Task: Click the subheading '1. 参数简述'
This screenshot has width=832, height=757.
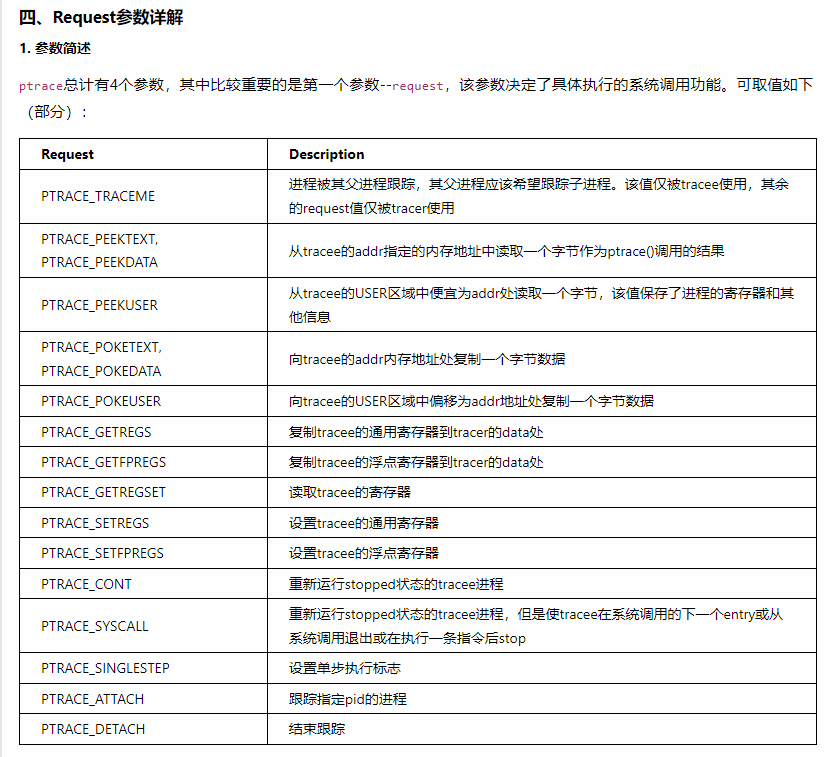Action: 55,48
